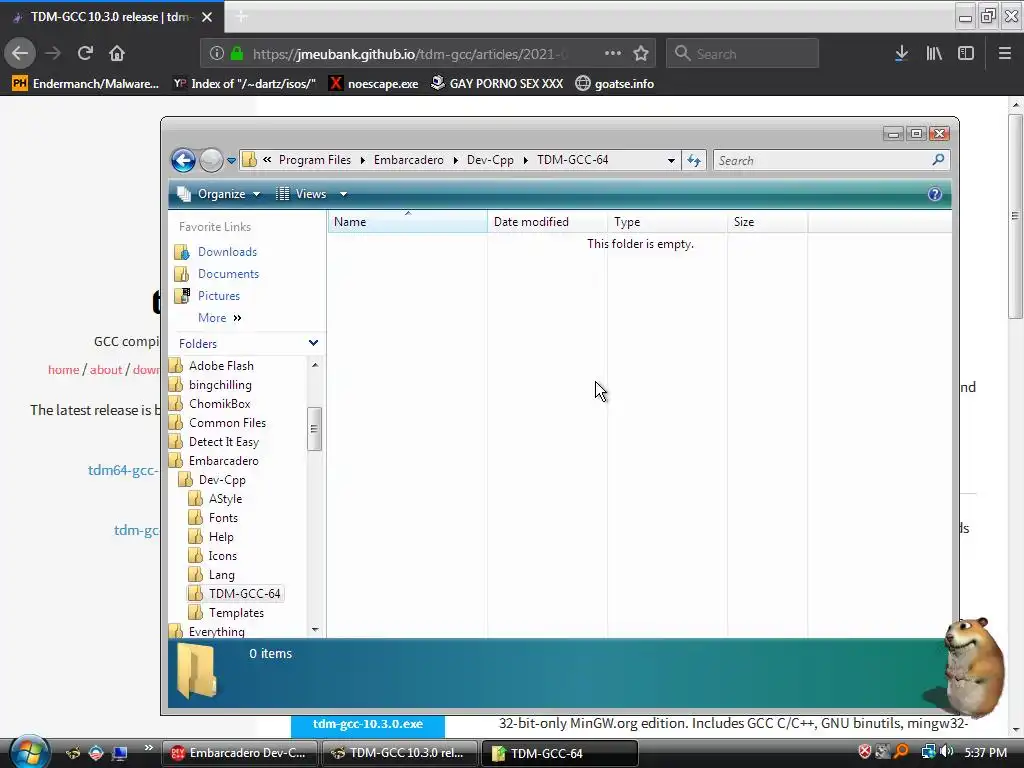Select Icons folder in tree

pyautogui.click(x=222, y=556)
